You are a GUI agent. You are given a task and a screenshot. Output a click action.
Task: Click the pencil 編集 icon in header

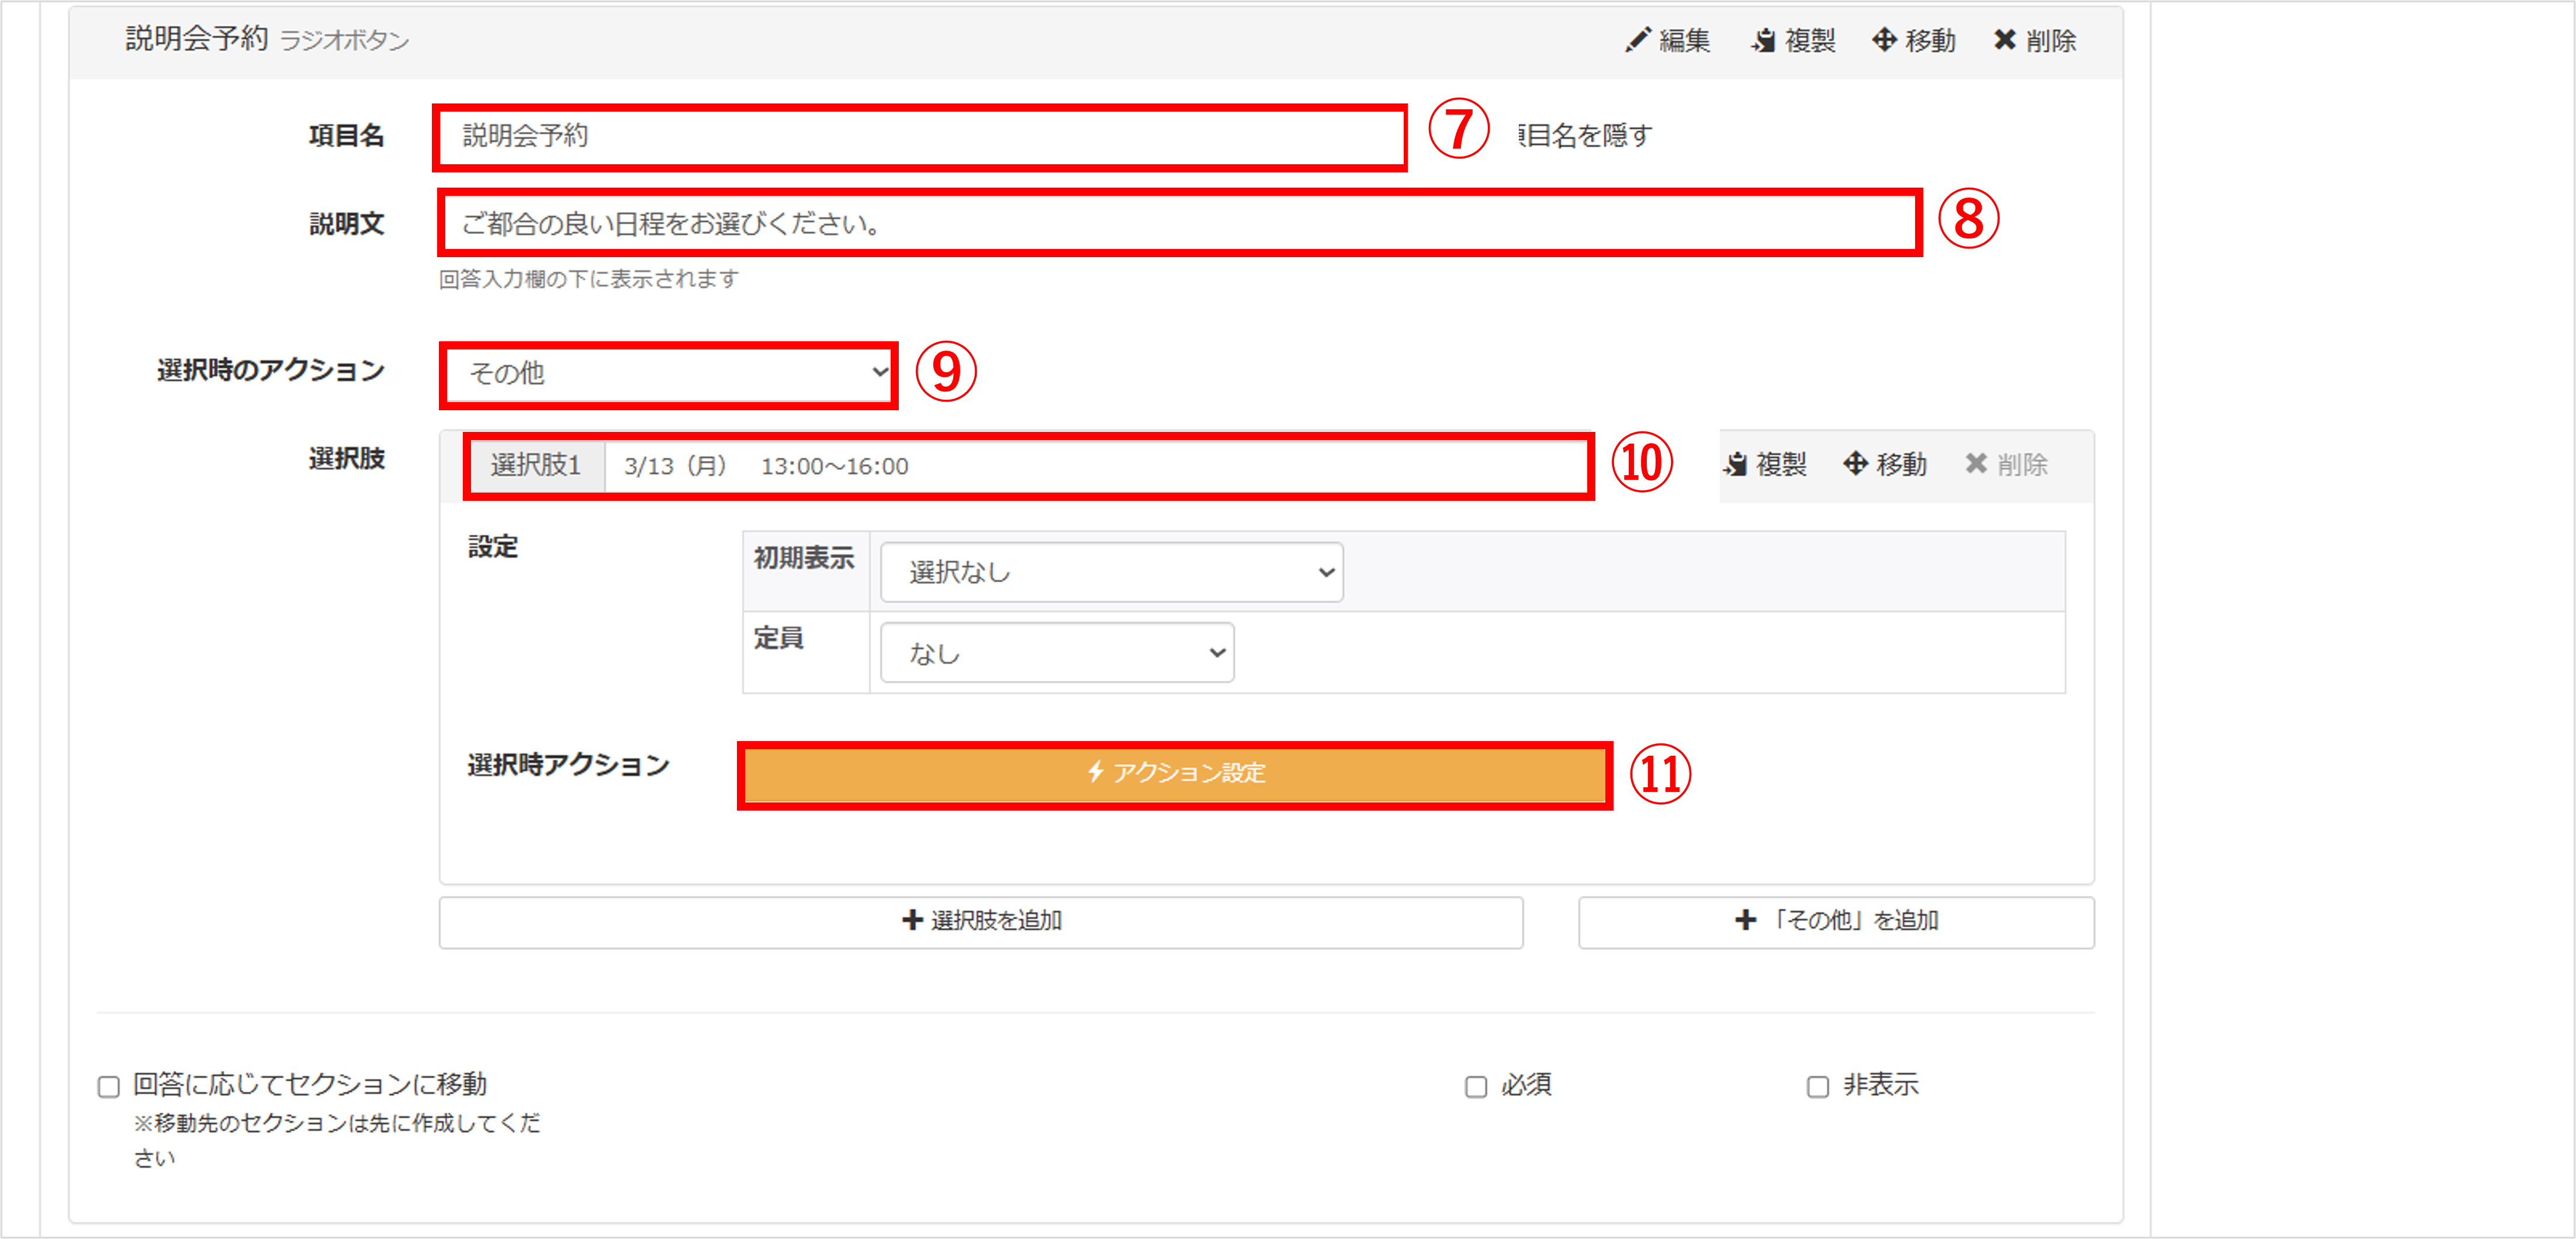[x=1638, y=40]
